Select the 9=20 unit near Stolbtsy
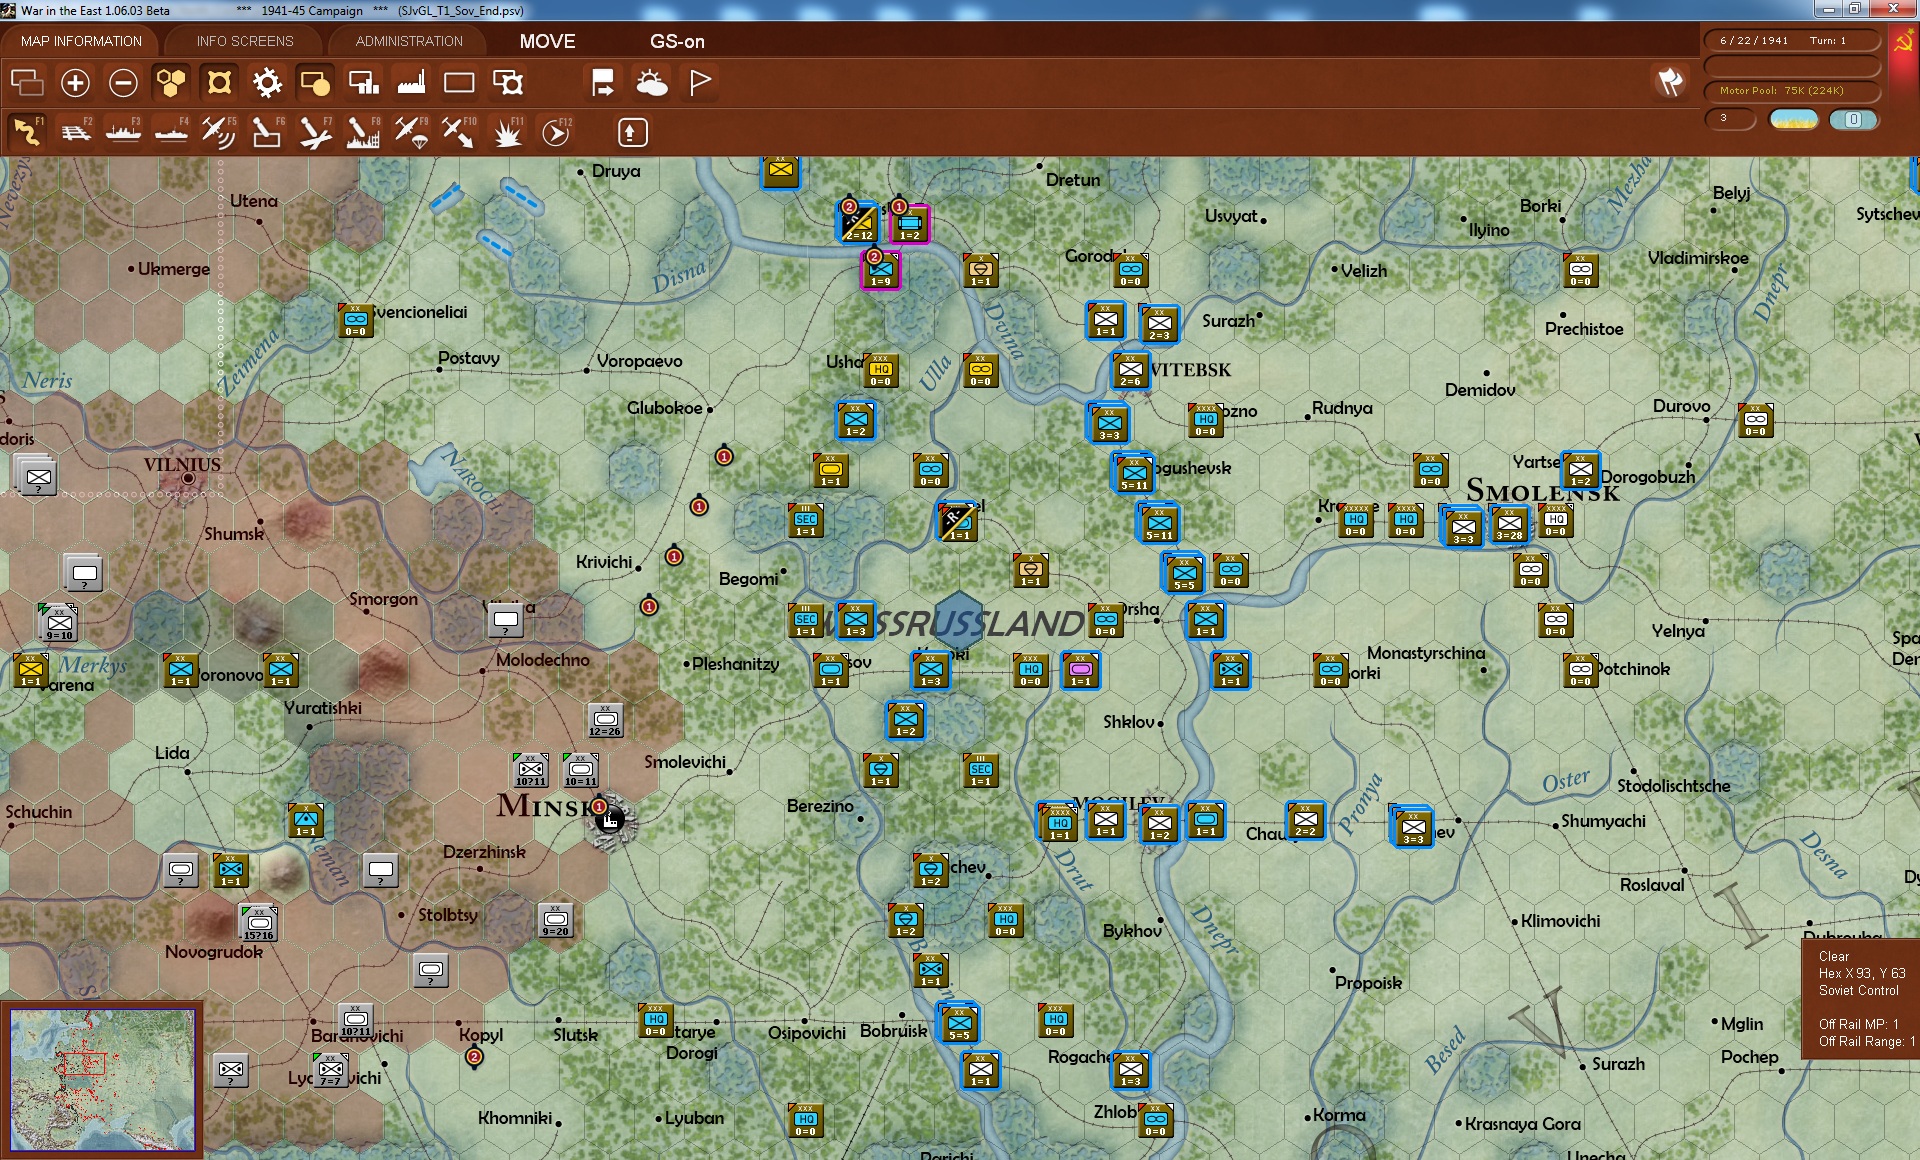Viewport: 1920px width, 1160px height. point(555,920)
